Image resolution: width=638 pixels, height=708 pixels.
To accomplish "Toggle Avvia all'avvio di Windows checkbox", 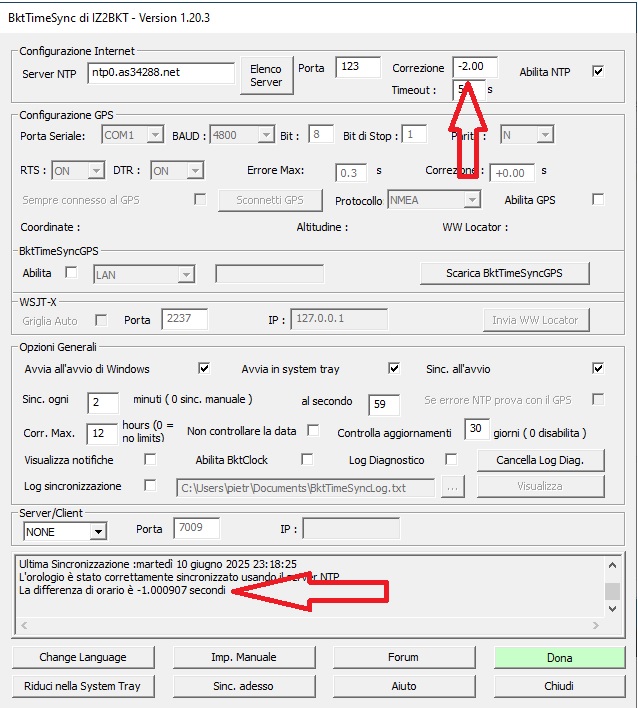I will 205,368.
